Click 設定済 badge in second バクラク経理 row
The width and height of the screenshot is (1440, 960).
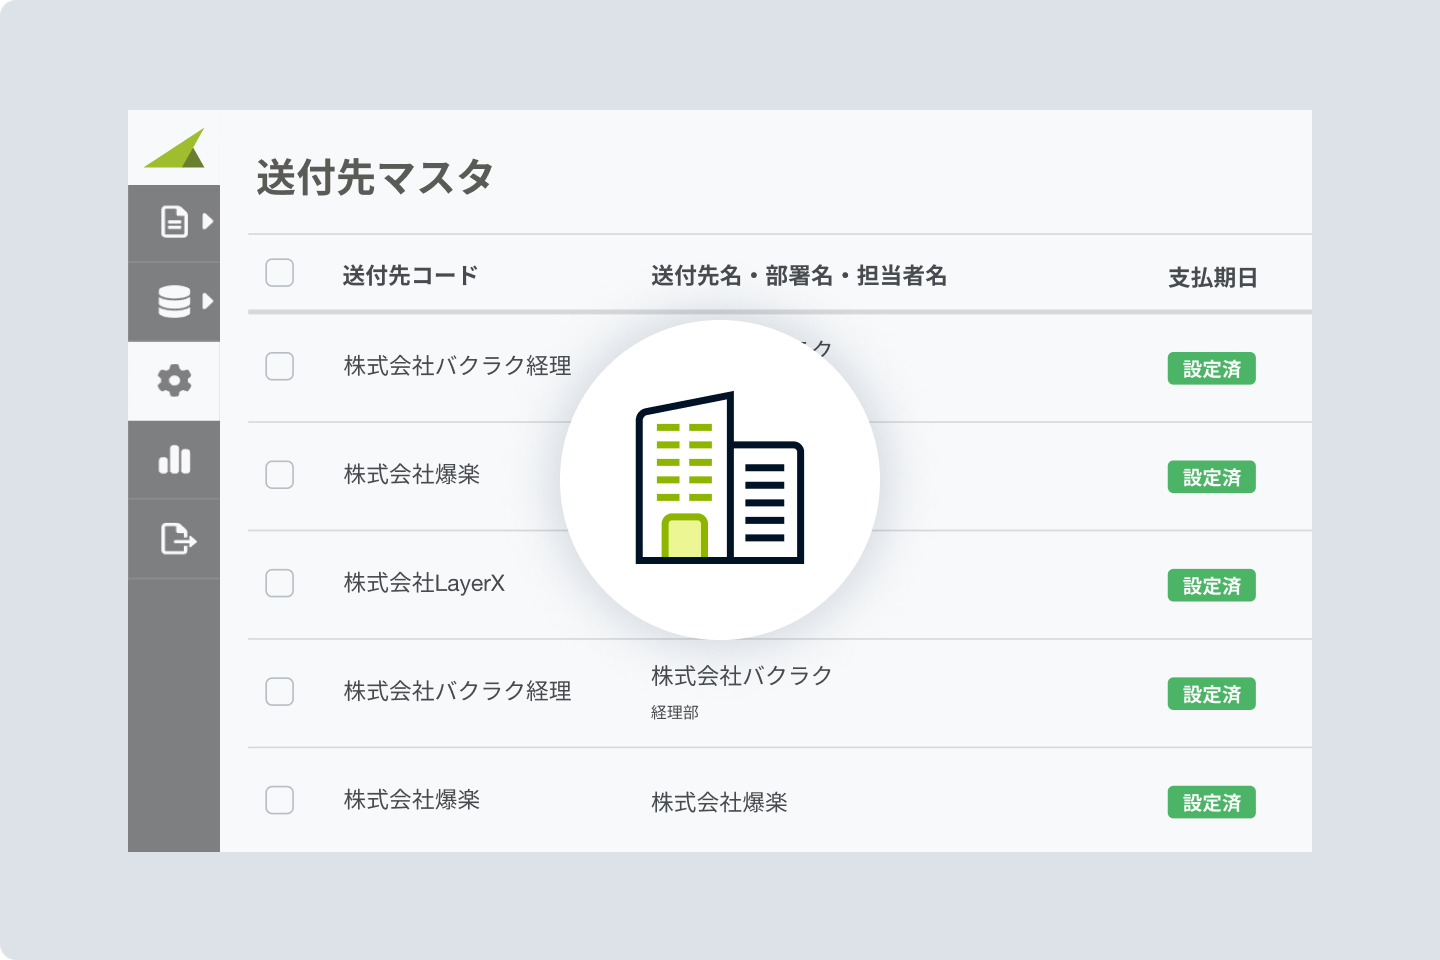point(1211,694)
